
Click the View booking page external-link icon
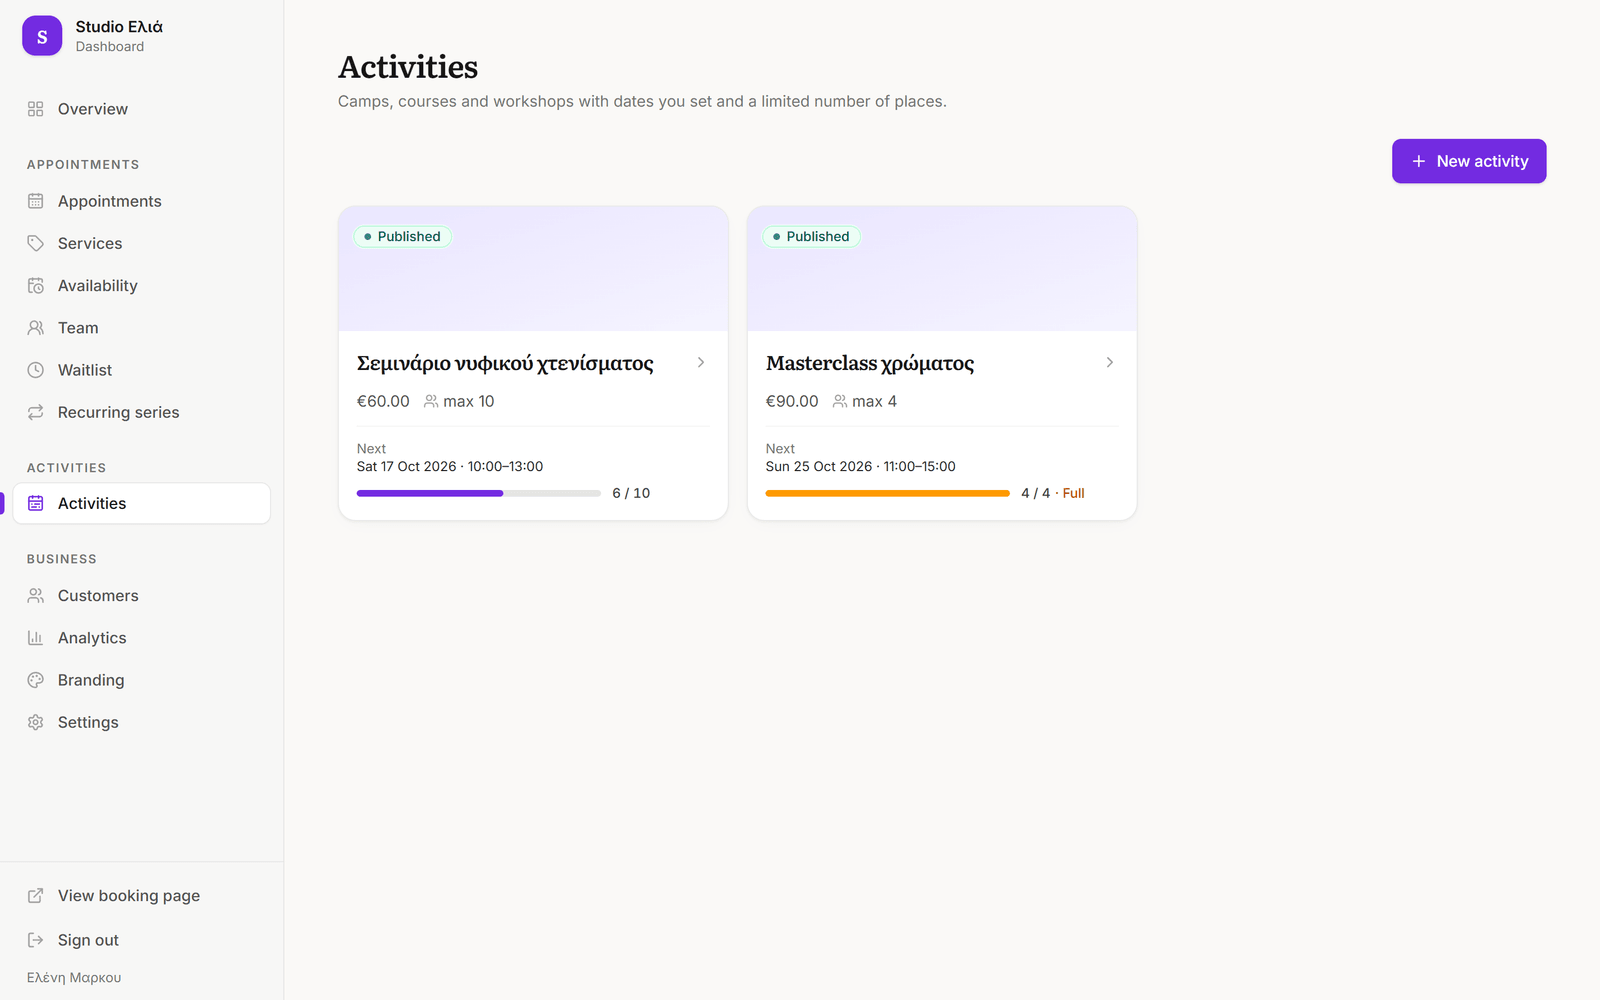tap(36, 896)
